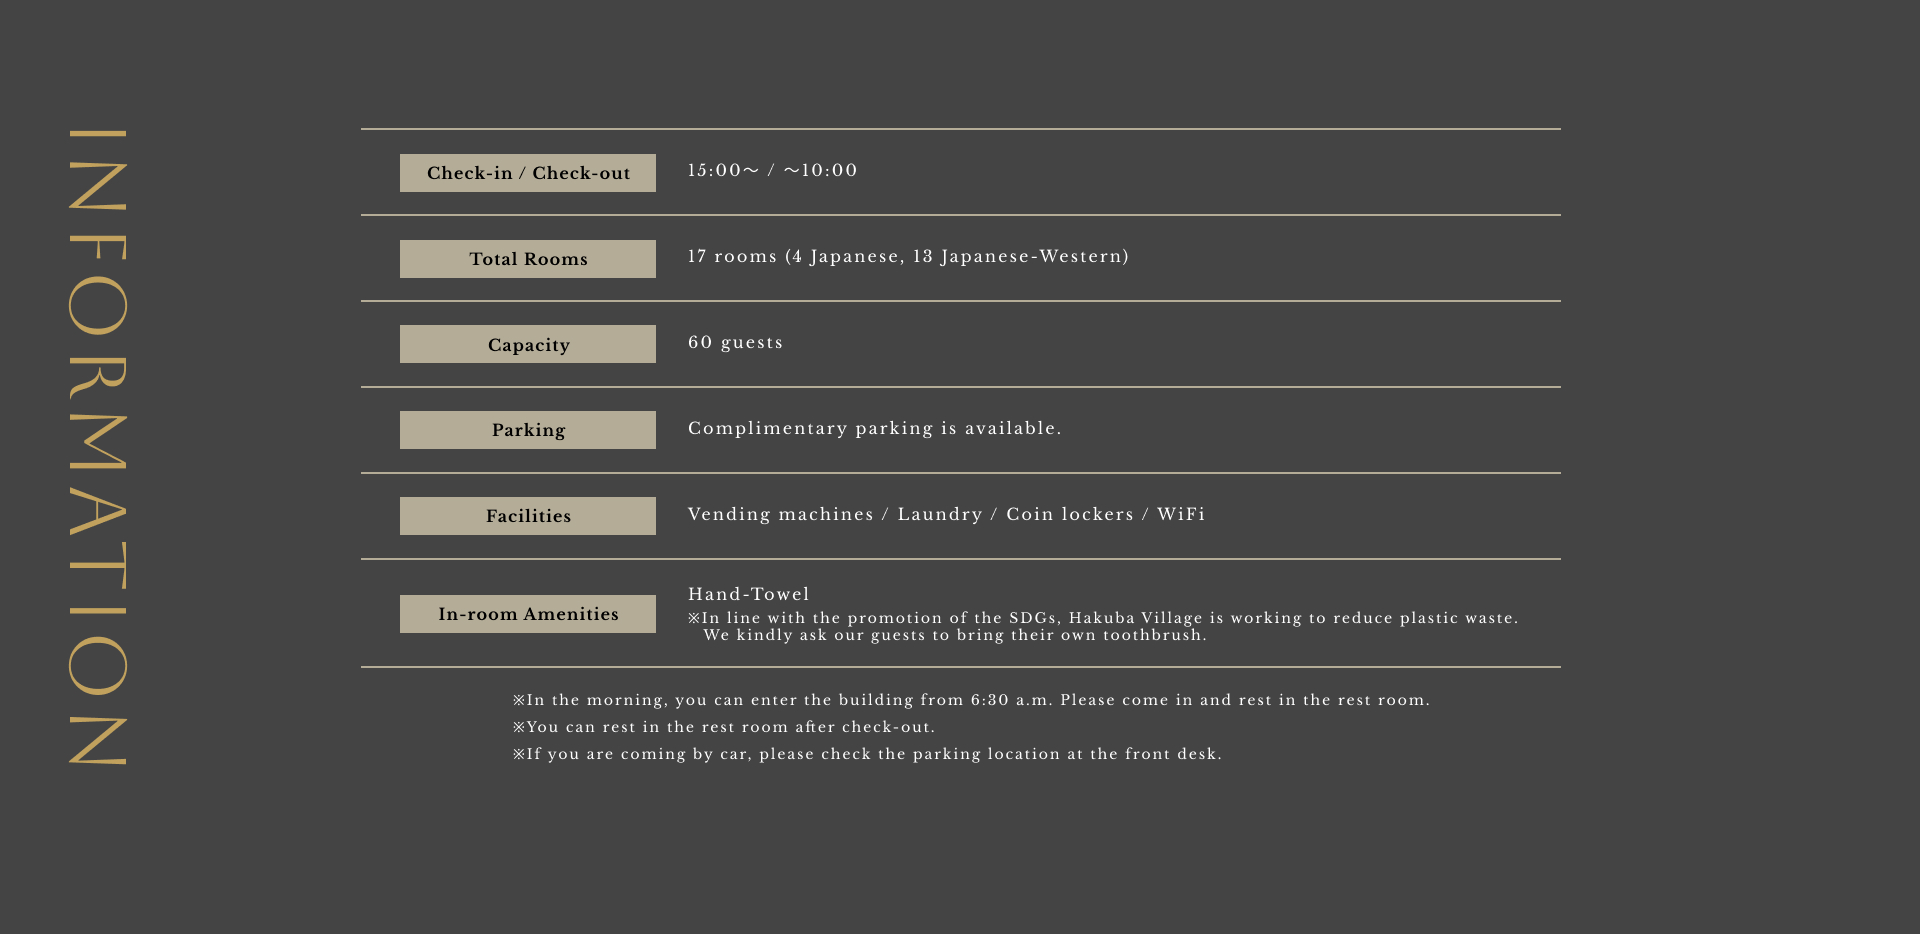The height and width of the screenshot is (934, 1920).
Task: Select the Facilities label box
Action: [x=528, y=516]
